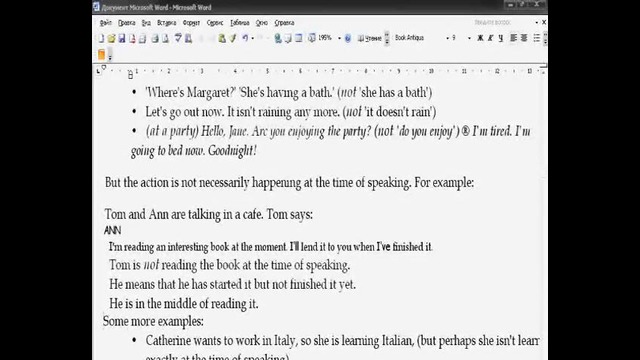The width and height of the screenshot is (640, 360).
Task: Click the text 'Some more examples:'
Action: pos(153,322)
